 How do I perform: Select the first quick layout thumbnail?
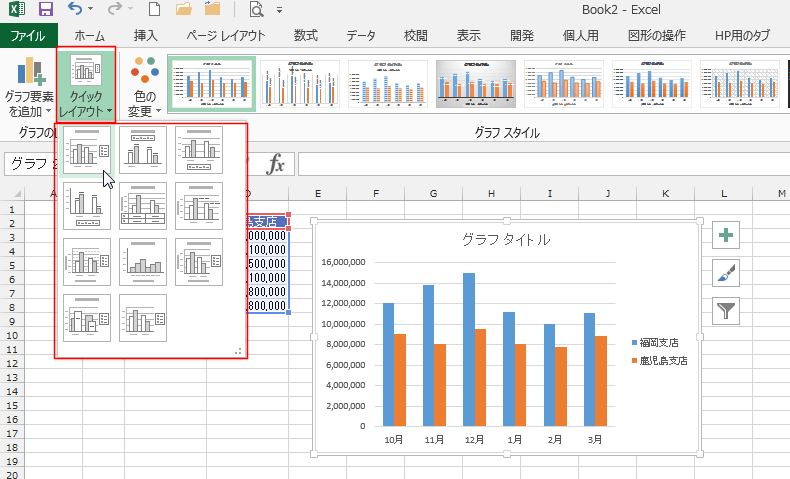tap(86, 150)
